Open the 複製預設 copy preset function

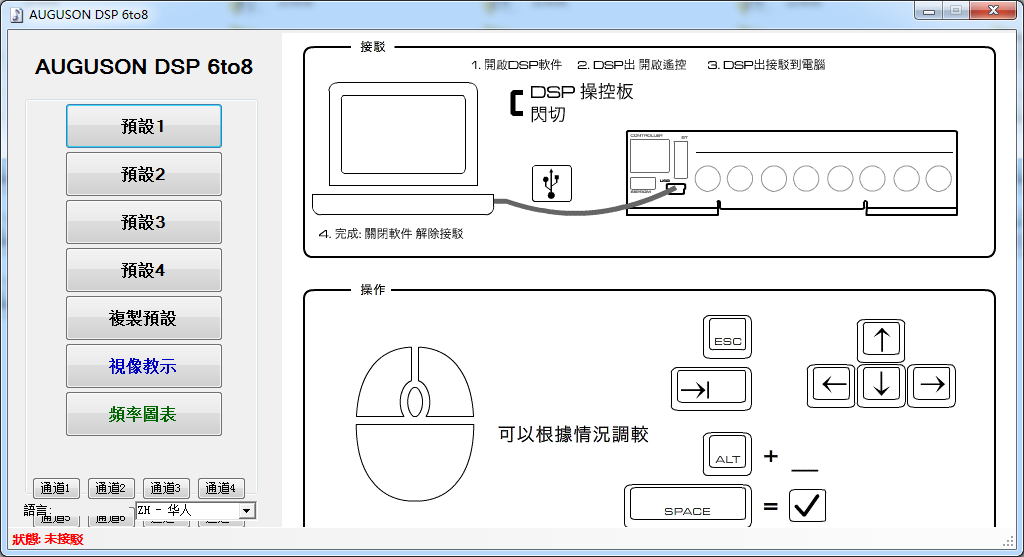click(144, 318)
